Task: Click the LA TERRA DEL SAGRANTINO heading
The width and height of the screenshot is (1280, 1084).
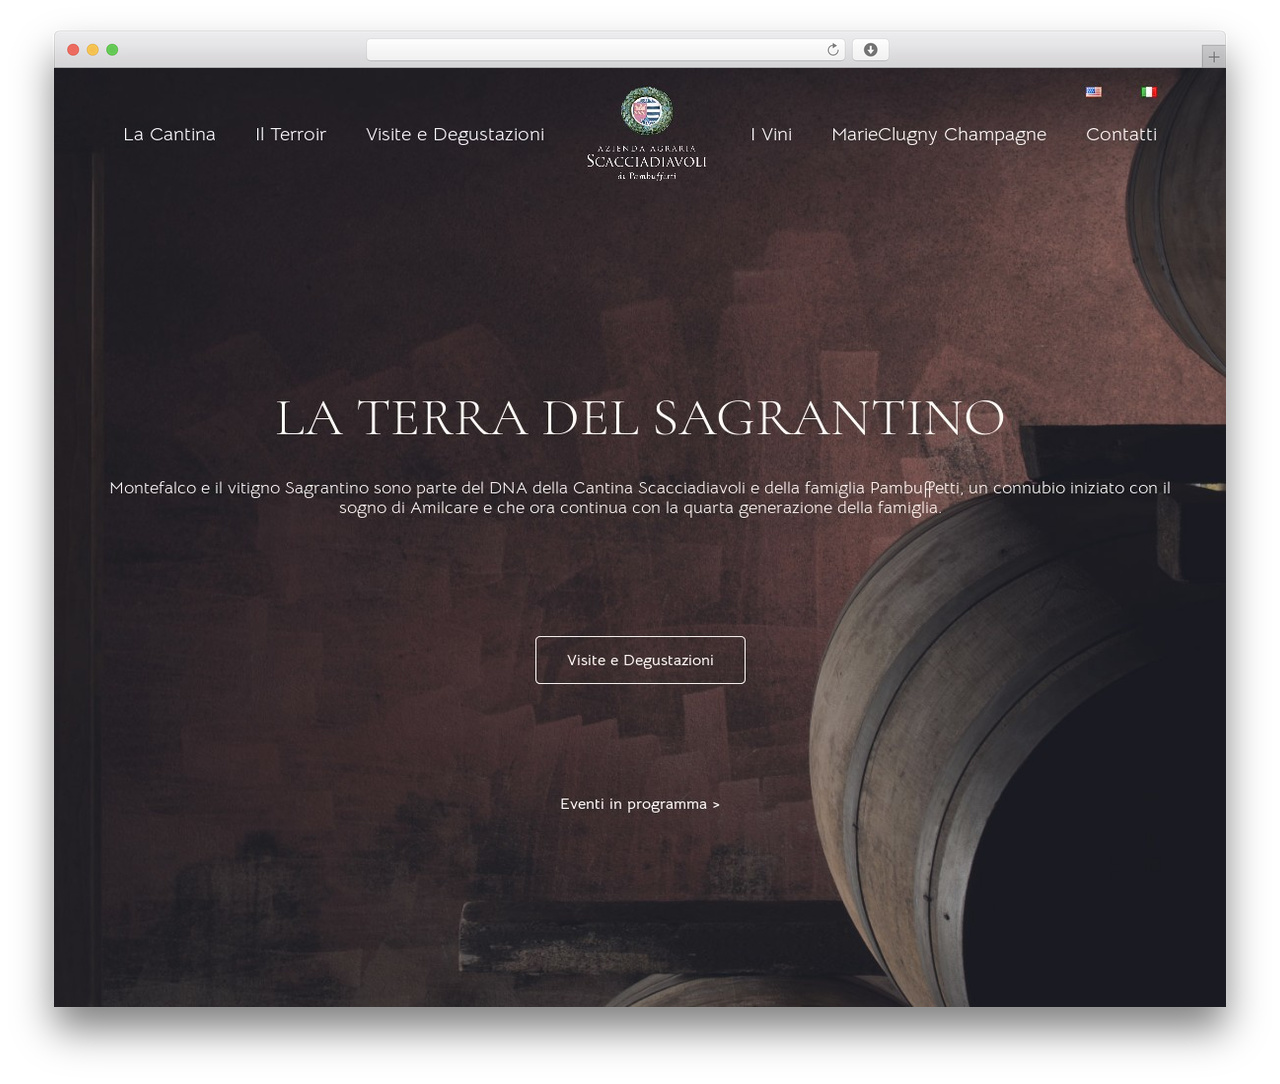Action: click(640, 418)
